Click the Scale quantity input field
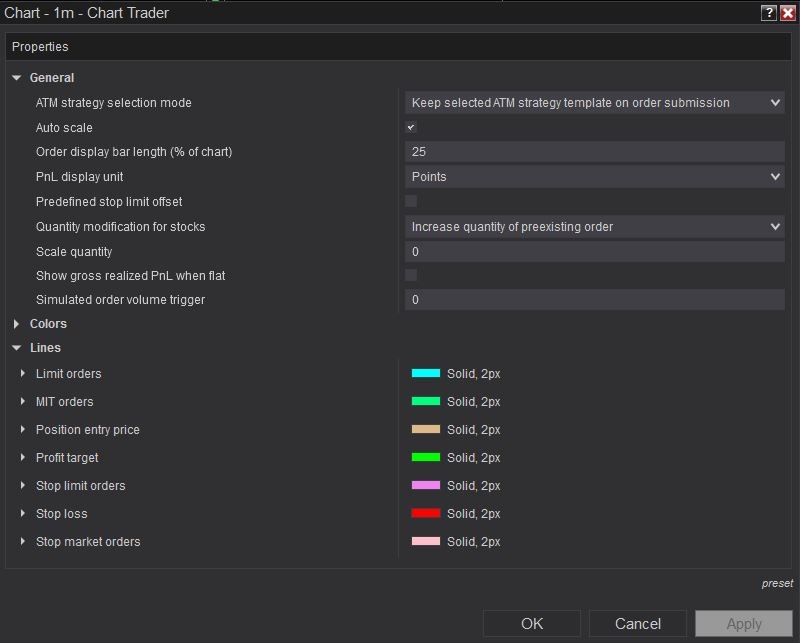 pos(594,252)
